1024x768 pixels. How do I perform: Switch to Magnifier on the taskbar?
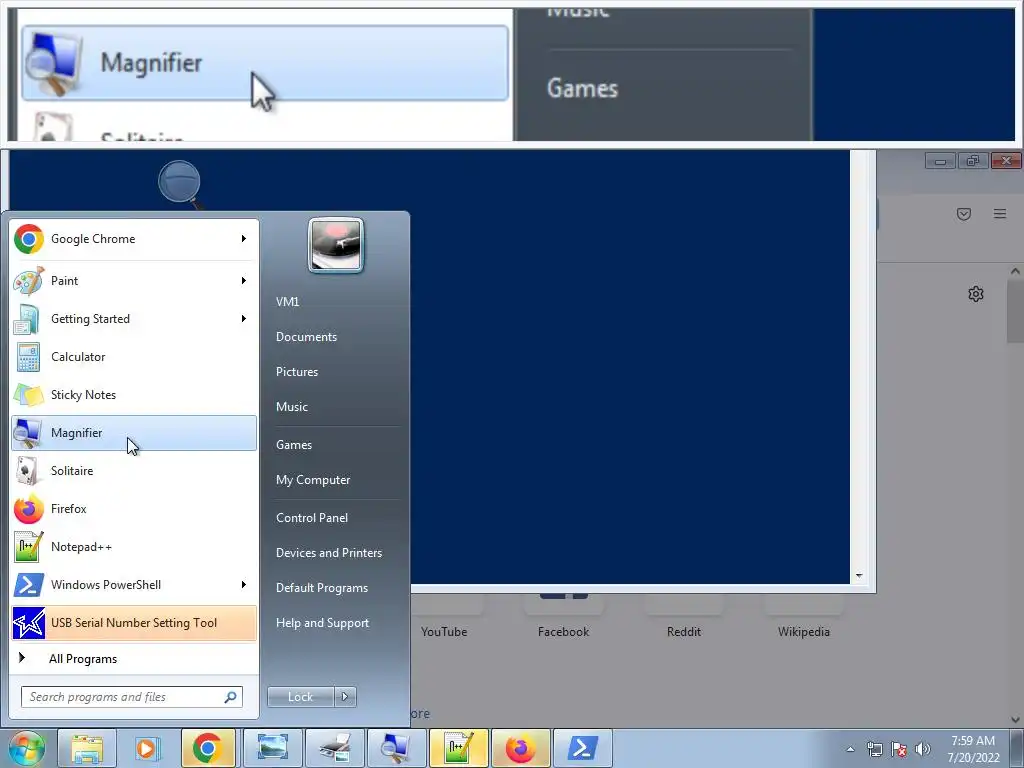pos(396,748)
